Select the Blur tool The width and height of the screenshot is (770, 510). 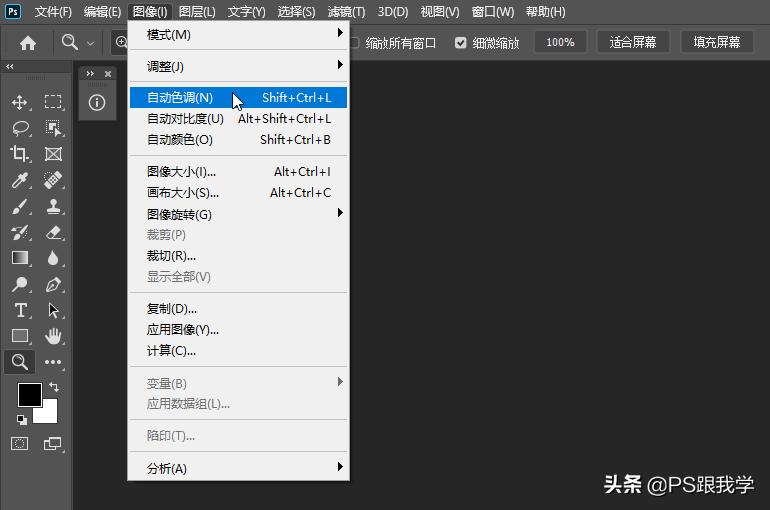53,258
